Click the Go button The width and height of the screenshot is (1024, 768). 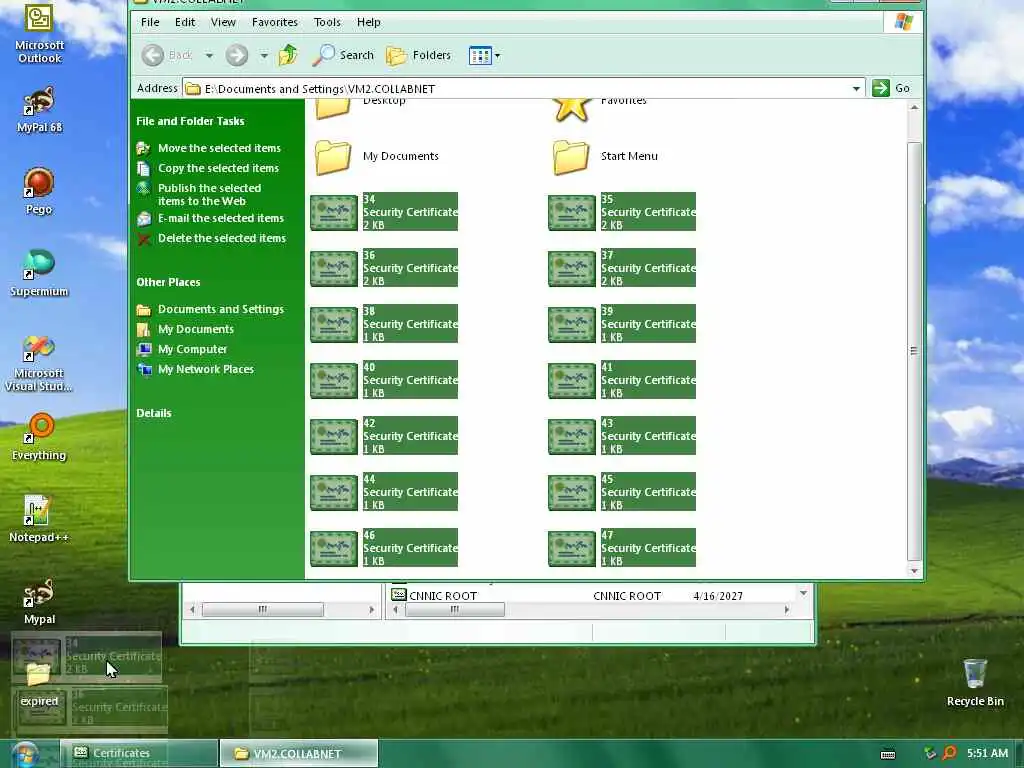coord(891,88)
